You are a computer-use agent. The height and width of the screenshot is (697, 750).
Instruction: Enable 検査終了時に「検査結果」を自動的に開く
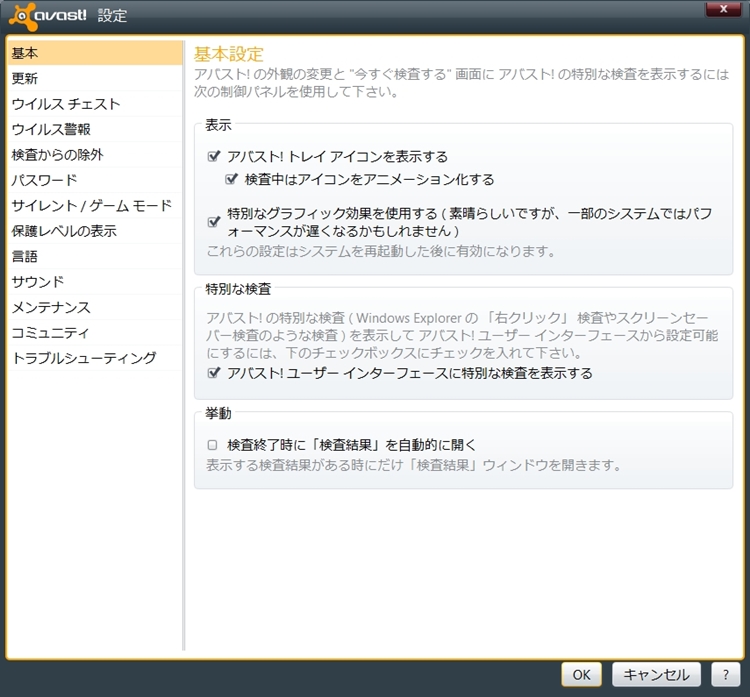point(212,445)
